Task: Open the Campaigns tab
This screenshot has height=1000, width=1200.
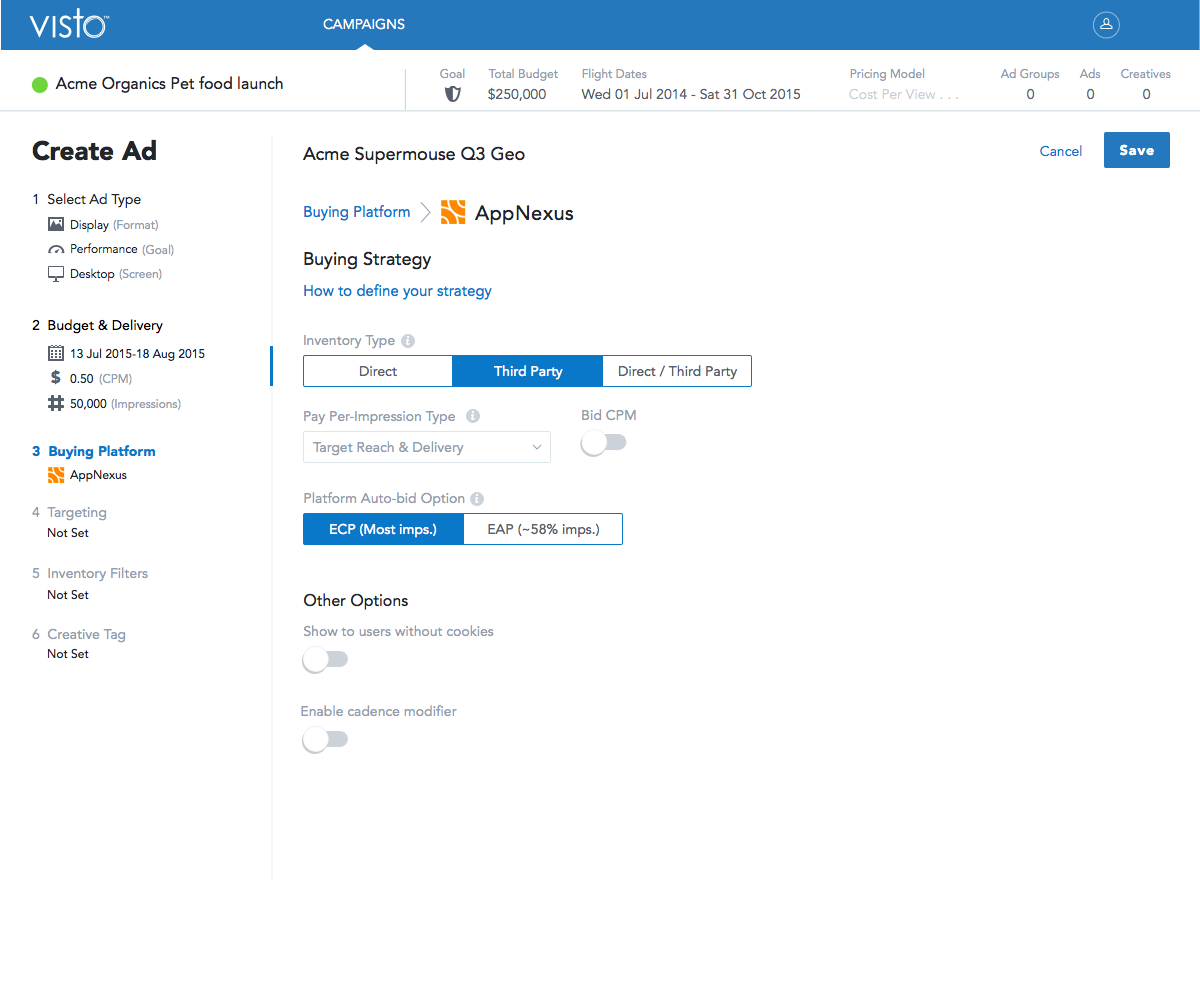Action: click(364, 25)
